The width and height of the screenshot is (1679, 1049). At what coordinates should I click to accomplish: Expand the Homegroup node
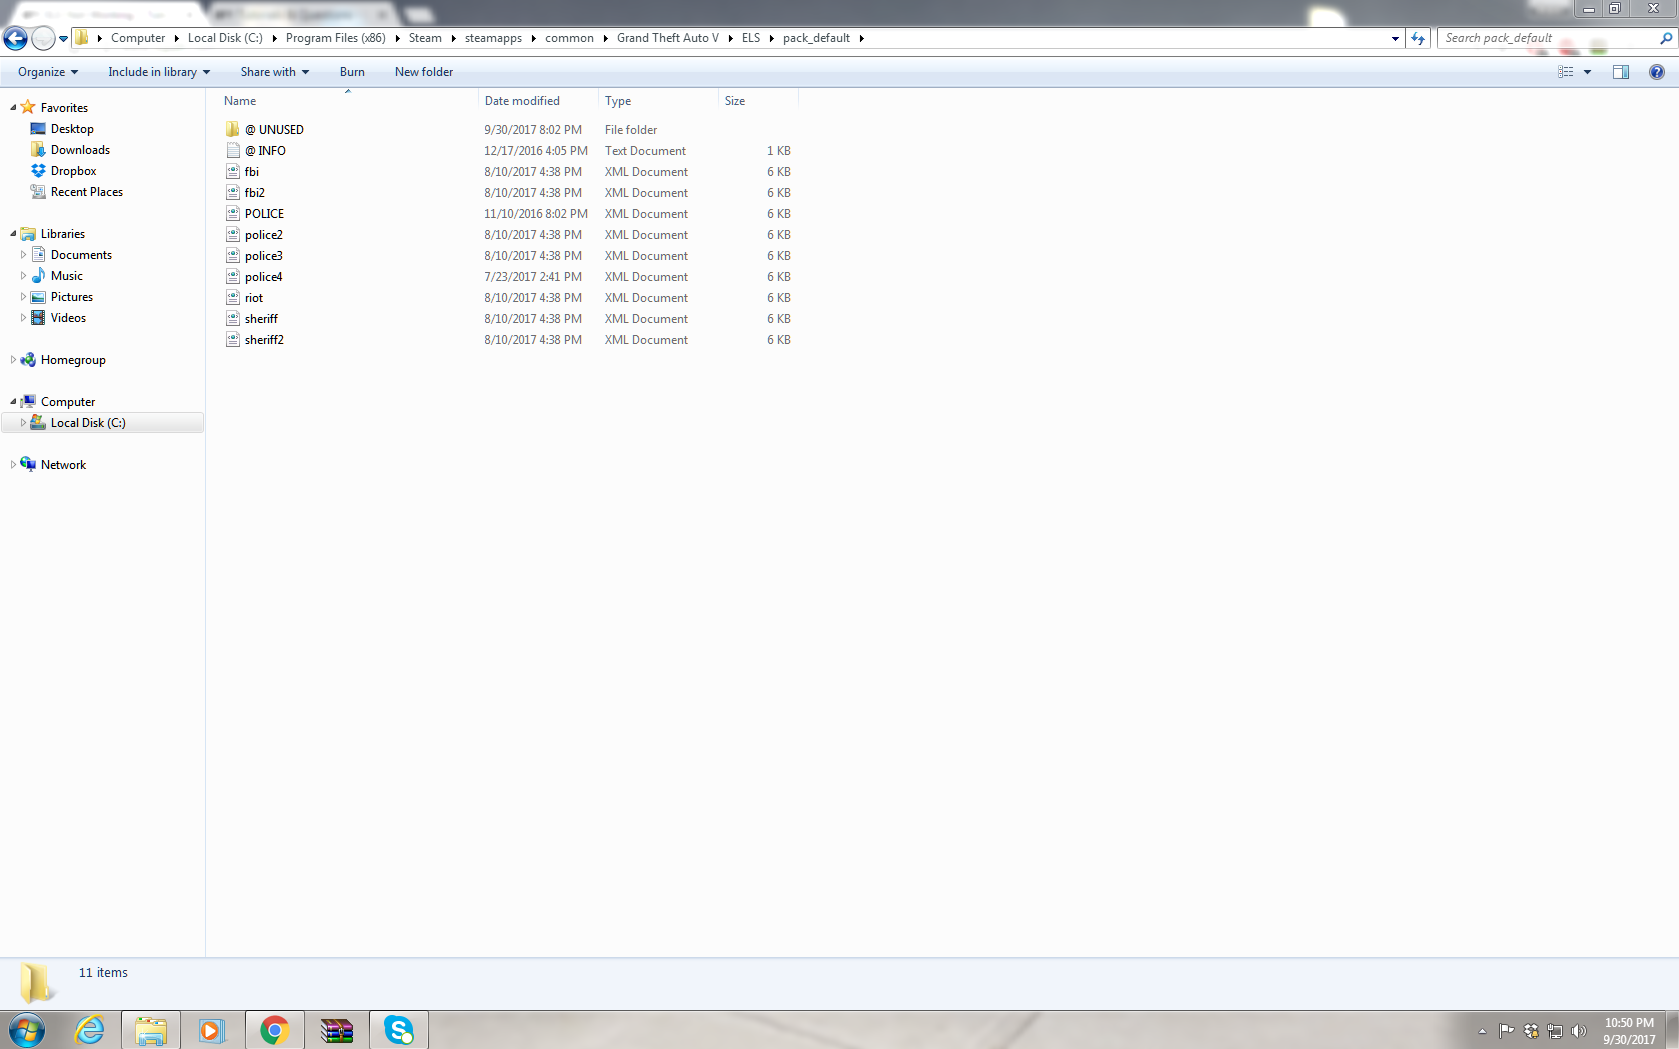click(13, 360)
